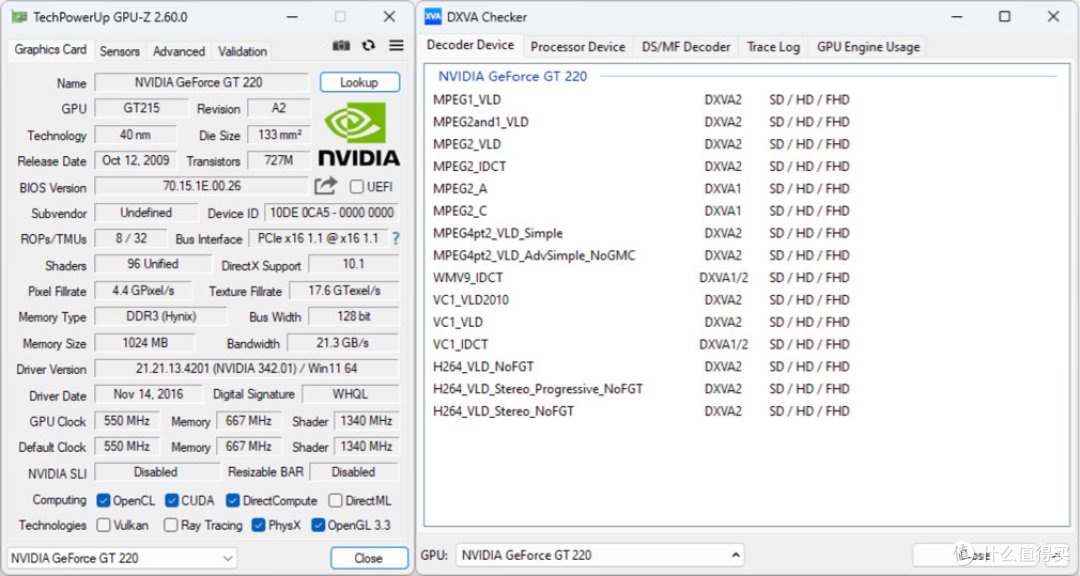Toggle the UEFI checkbox
This screenshot has width=1080, height=576.
pos(357,187)
